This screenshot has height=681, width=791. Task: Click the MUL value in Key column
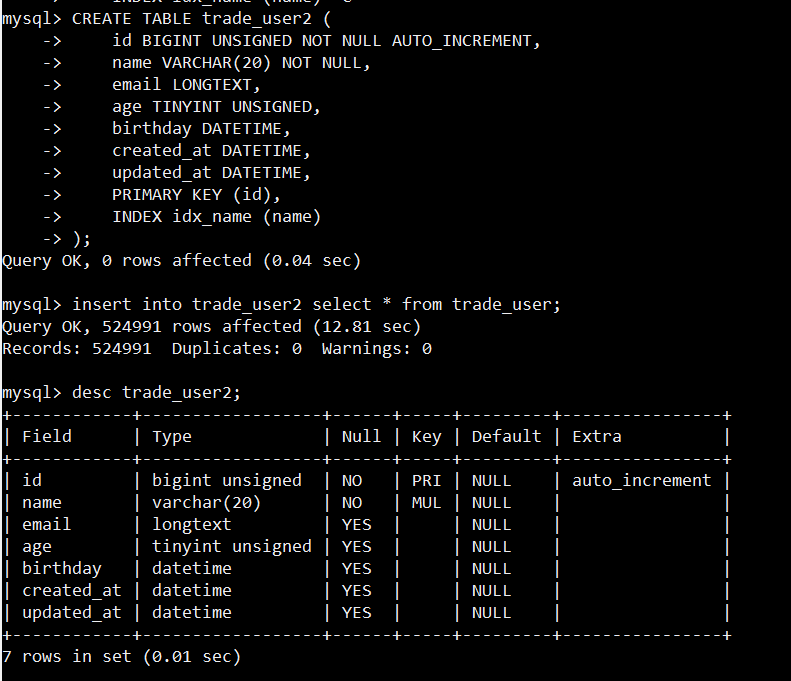pos(426,502)
